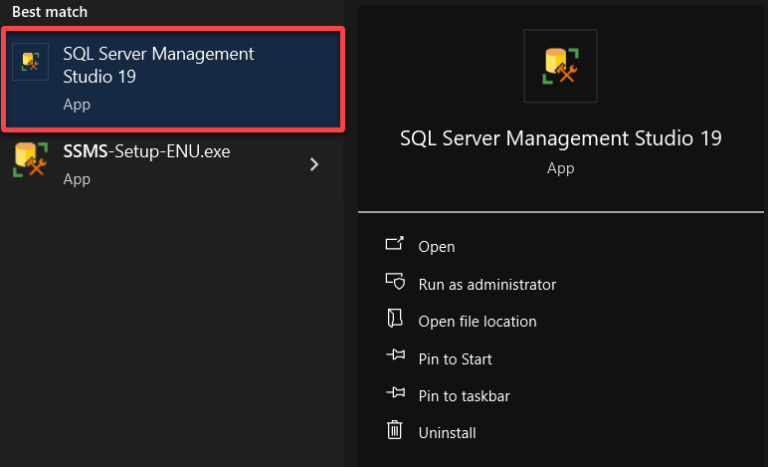Viewport: 768px width, 467px height.
Task: Click the Open file location document icon
Action: click(x=395, y=320)
